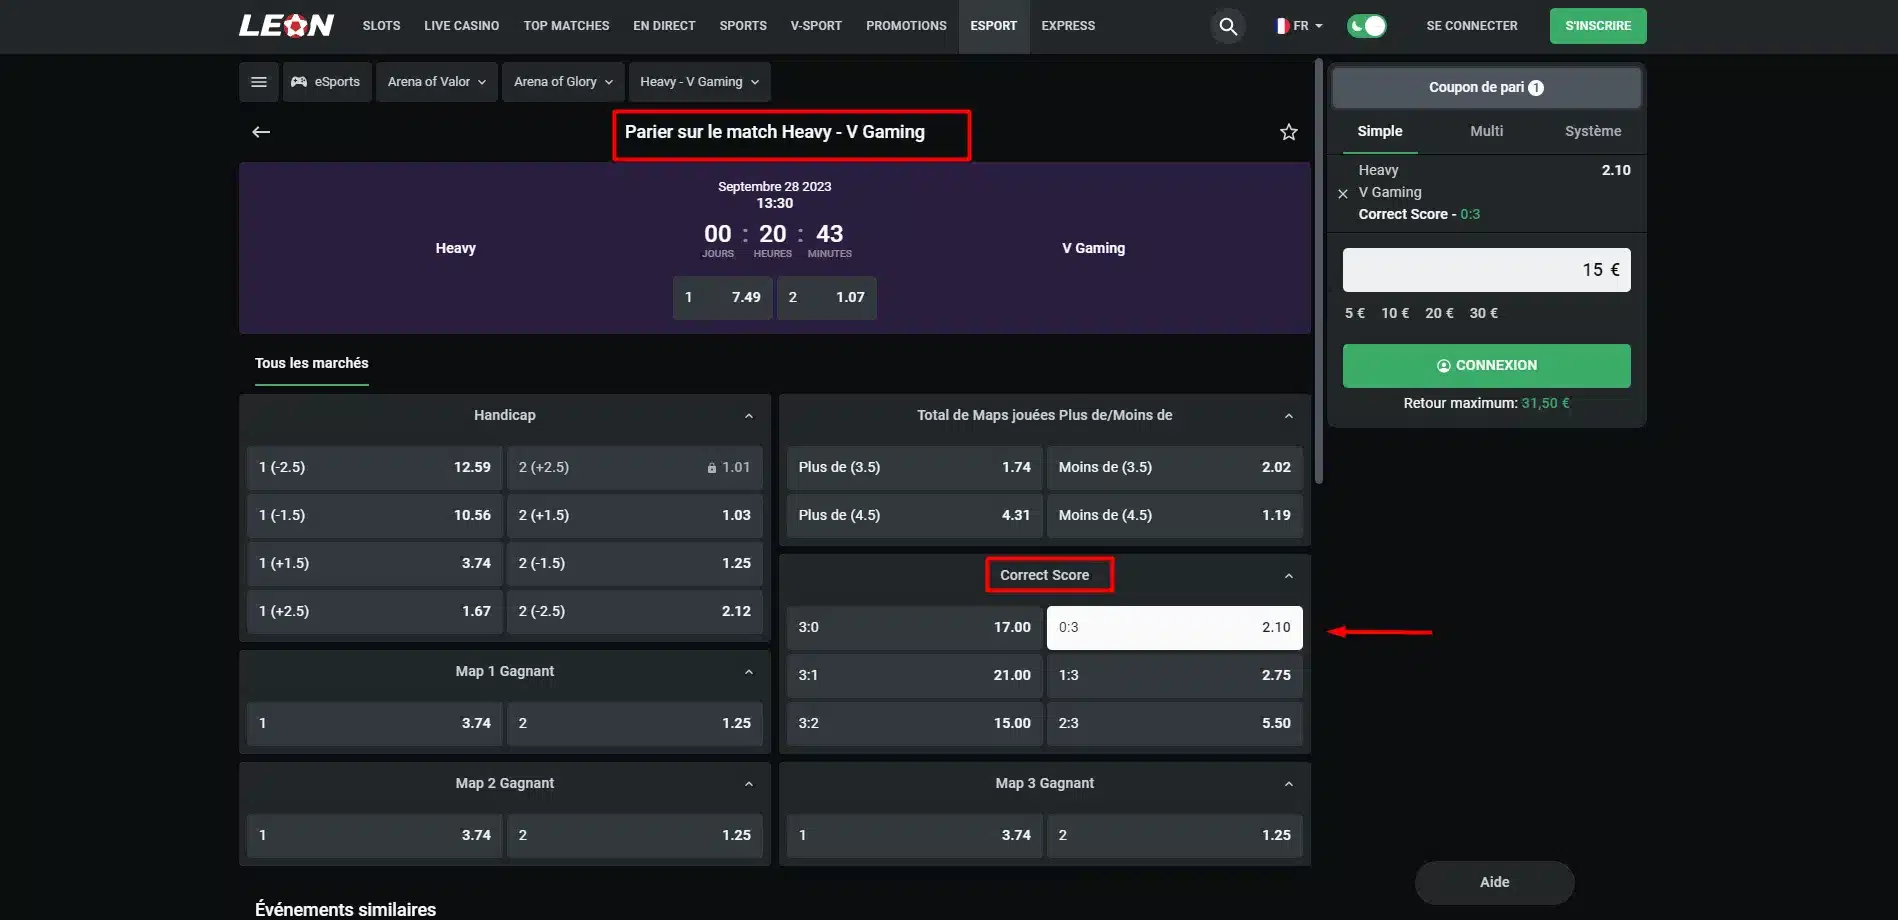Go back using the left arrow
The height and width of the screenshot is (920, 1898).
coord(261,132)
